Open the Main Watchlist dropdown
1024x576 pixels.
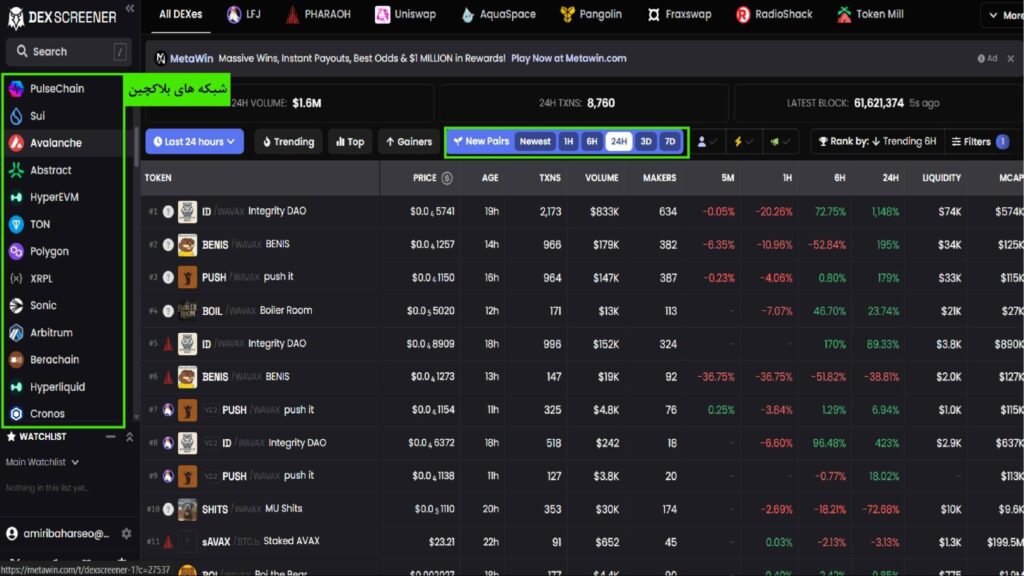tap(42, 462)
